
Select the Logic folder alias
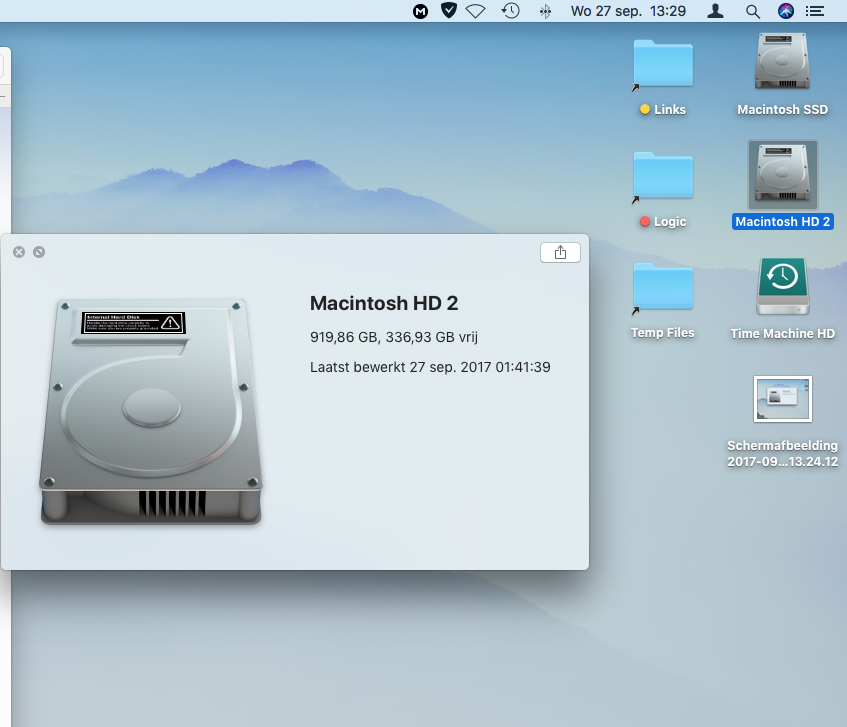(663, 176)
